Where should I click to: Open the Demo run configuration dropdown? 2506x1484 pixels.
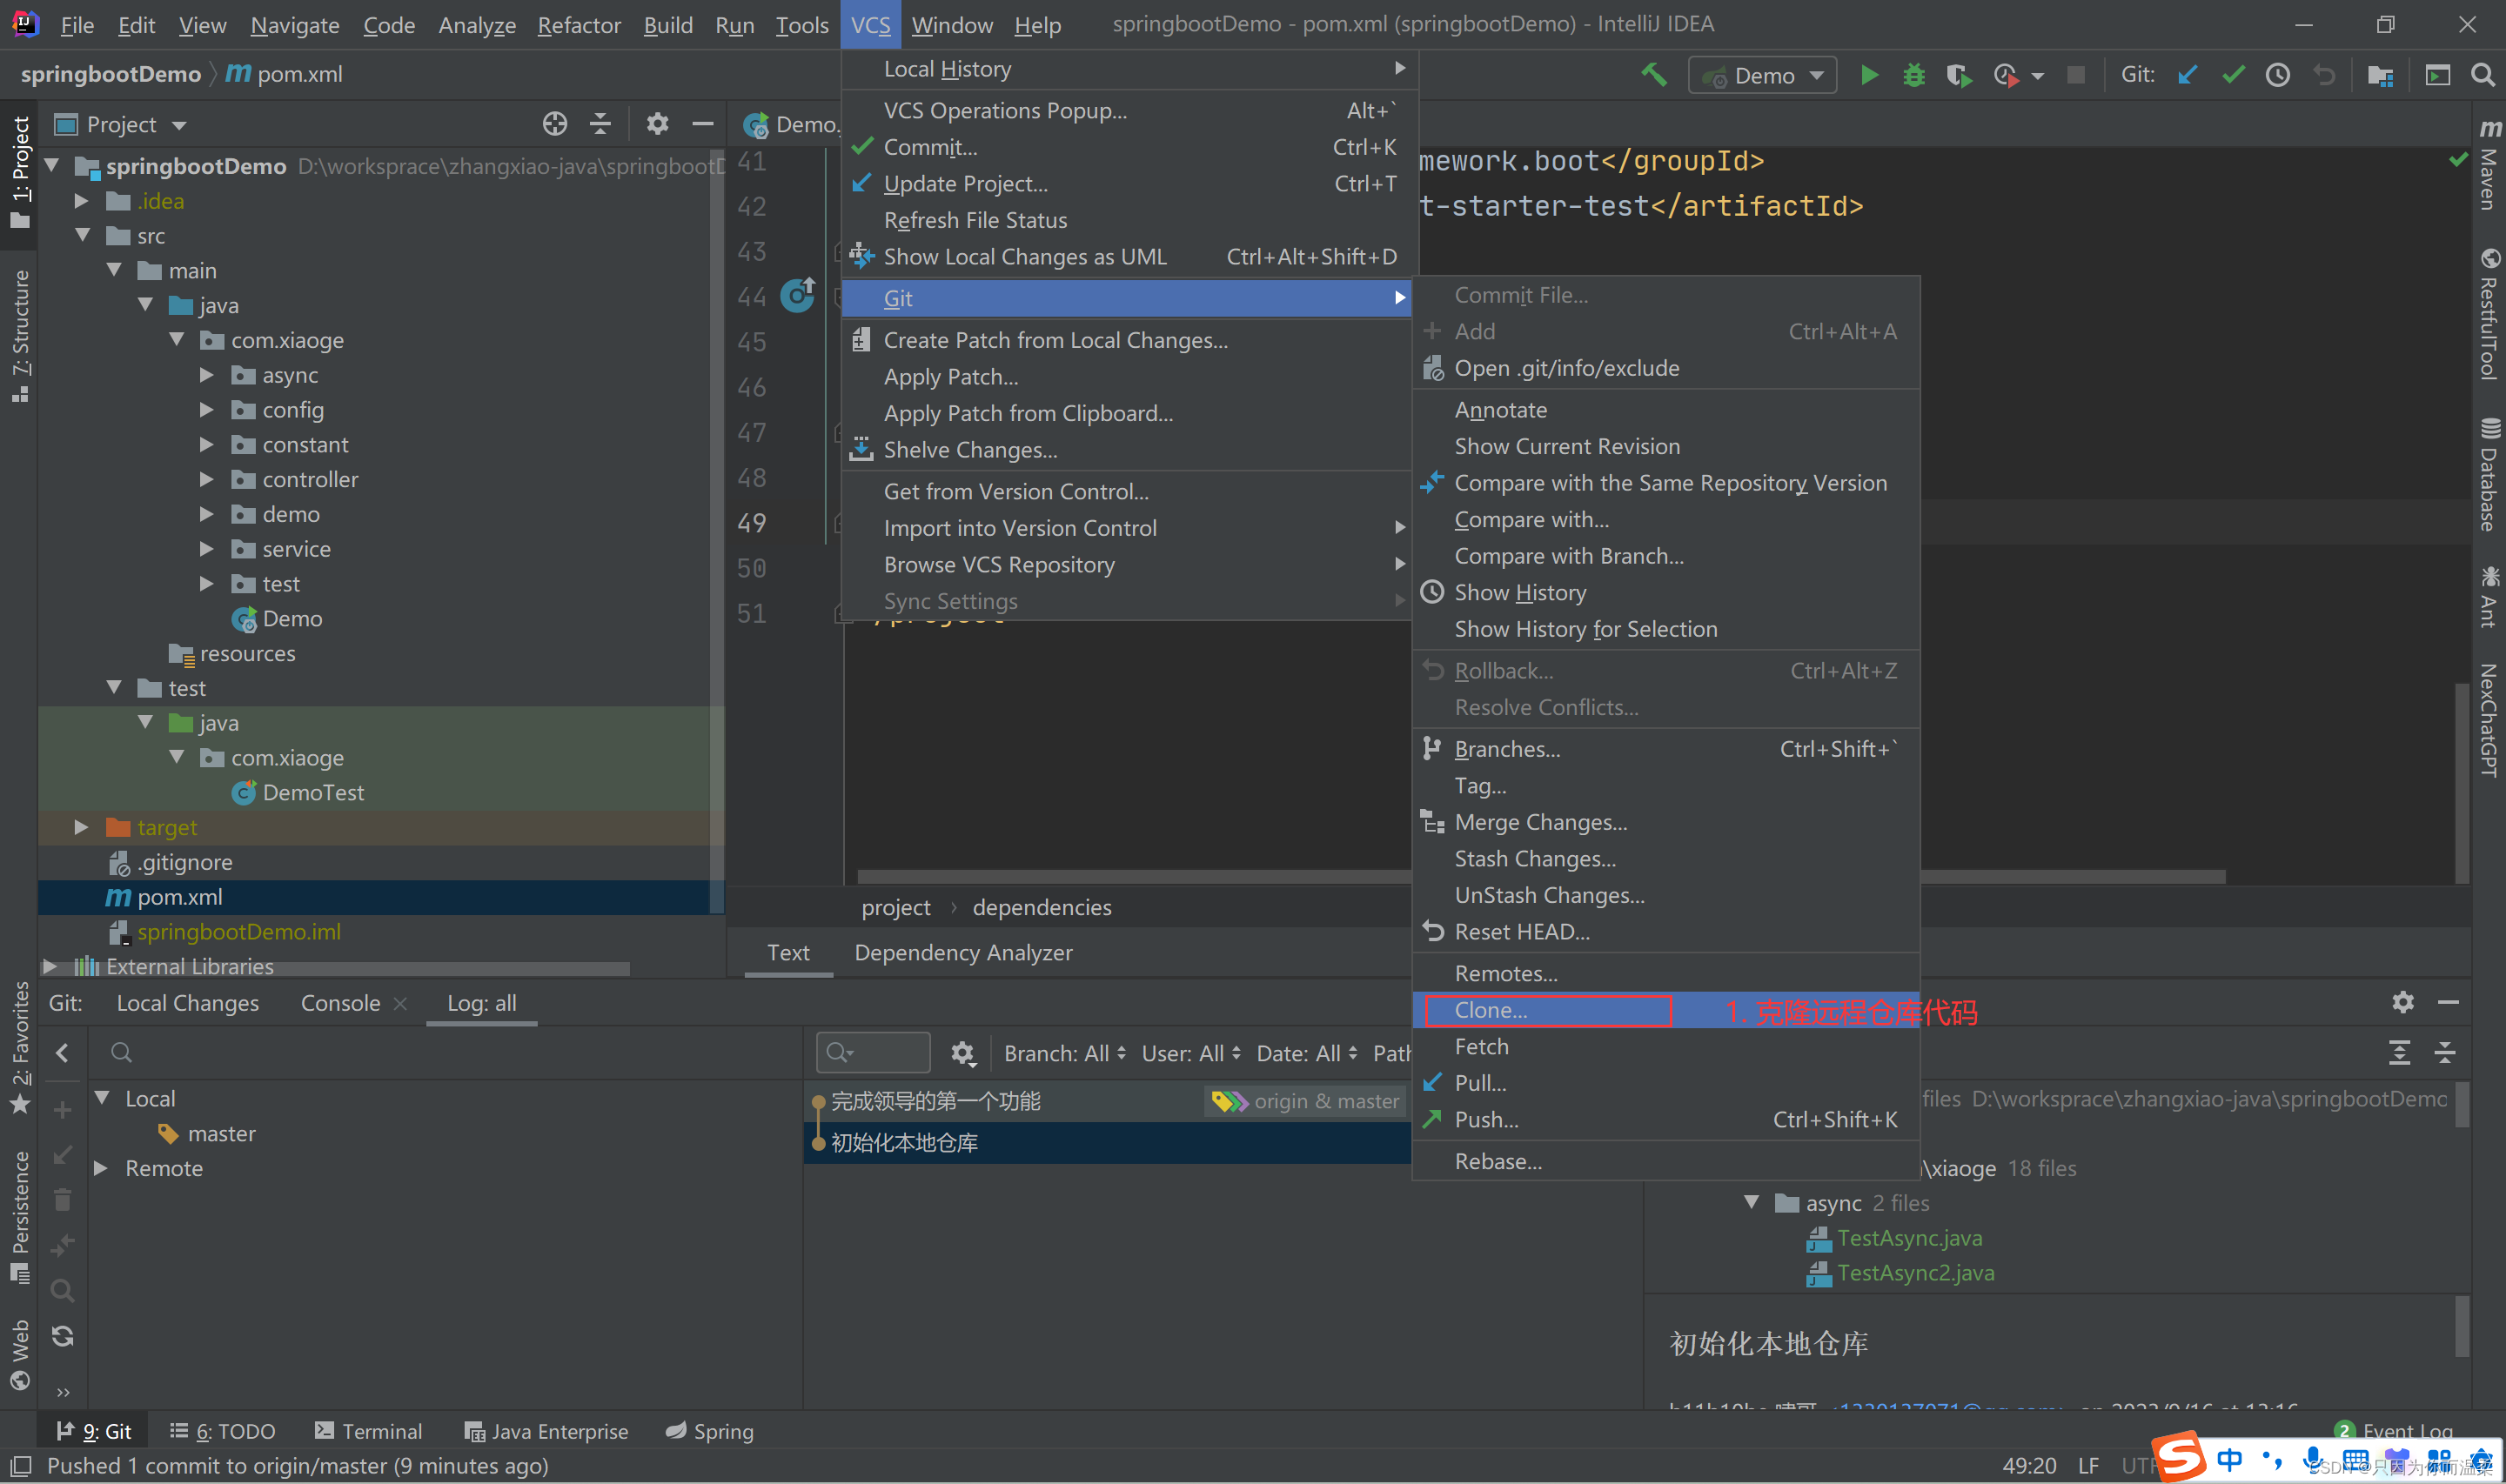click(1762, 76)
